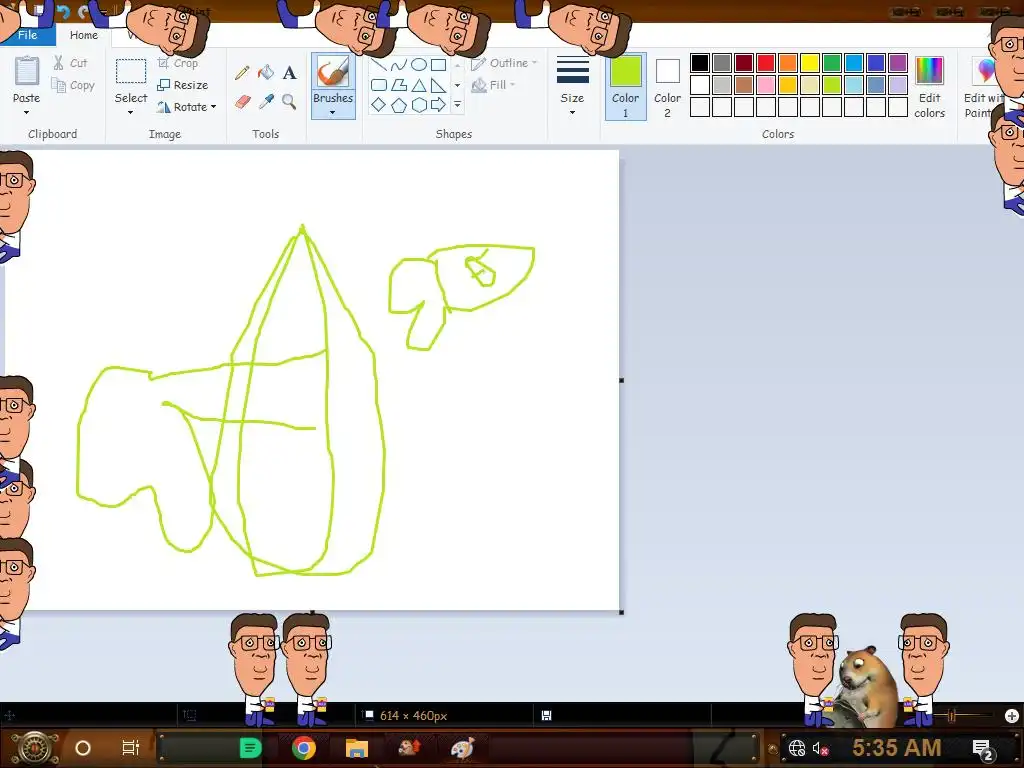Pick the lime green palette swatch

click(x=832, y=85)
